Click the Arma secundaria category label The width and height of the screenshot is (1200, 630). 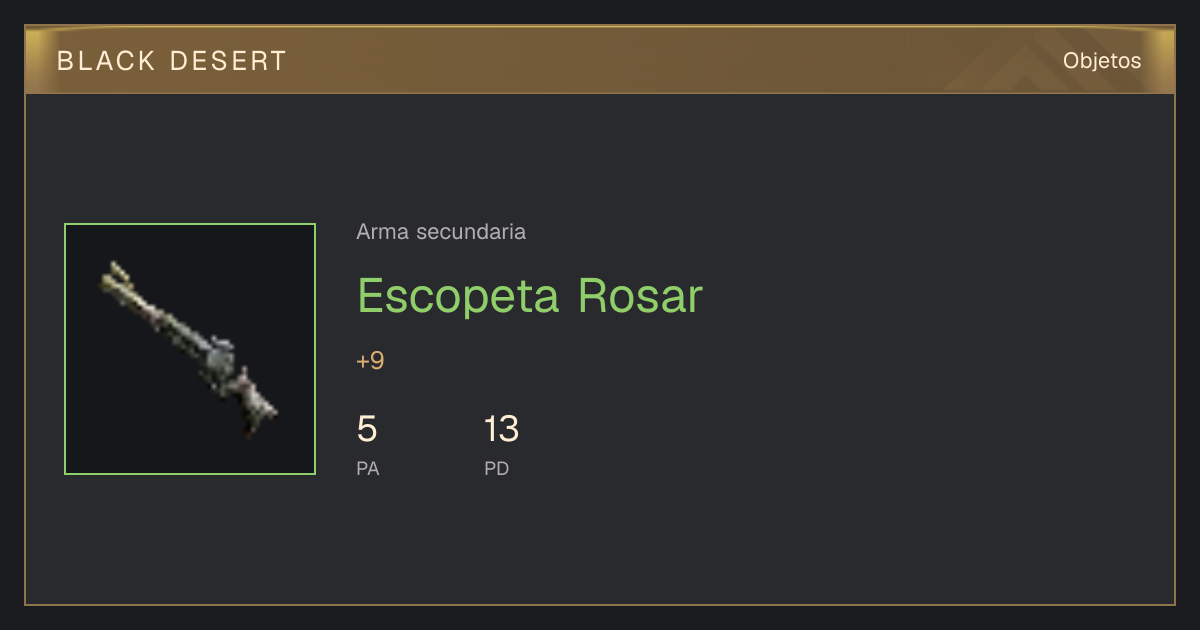point(441,232)
